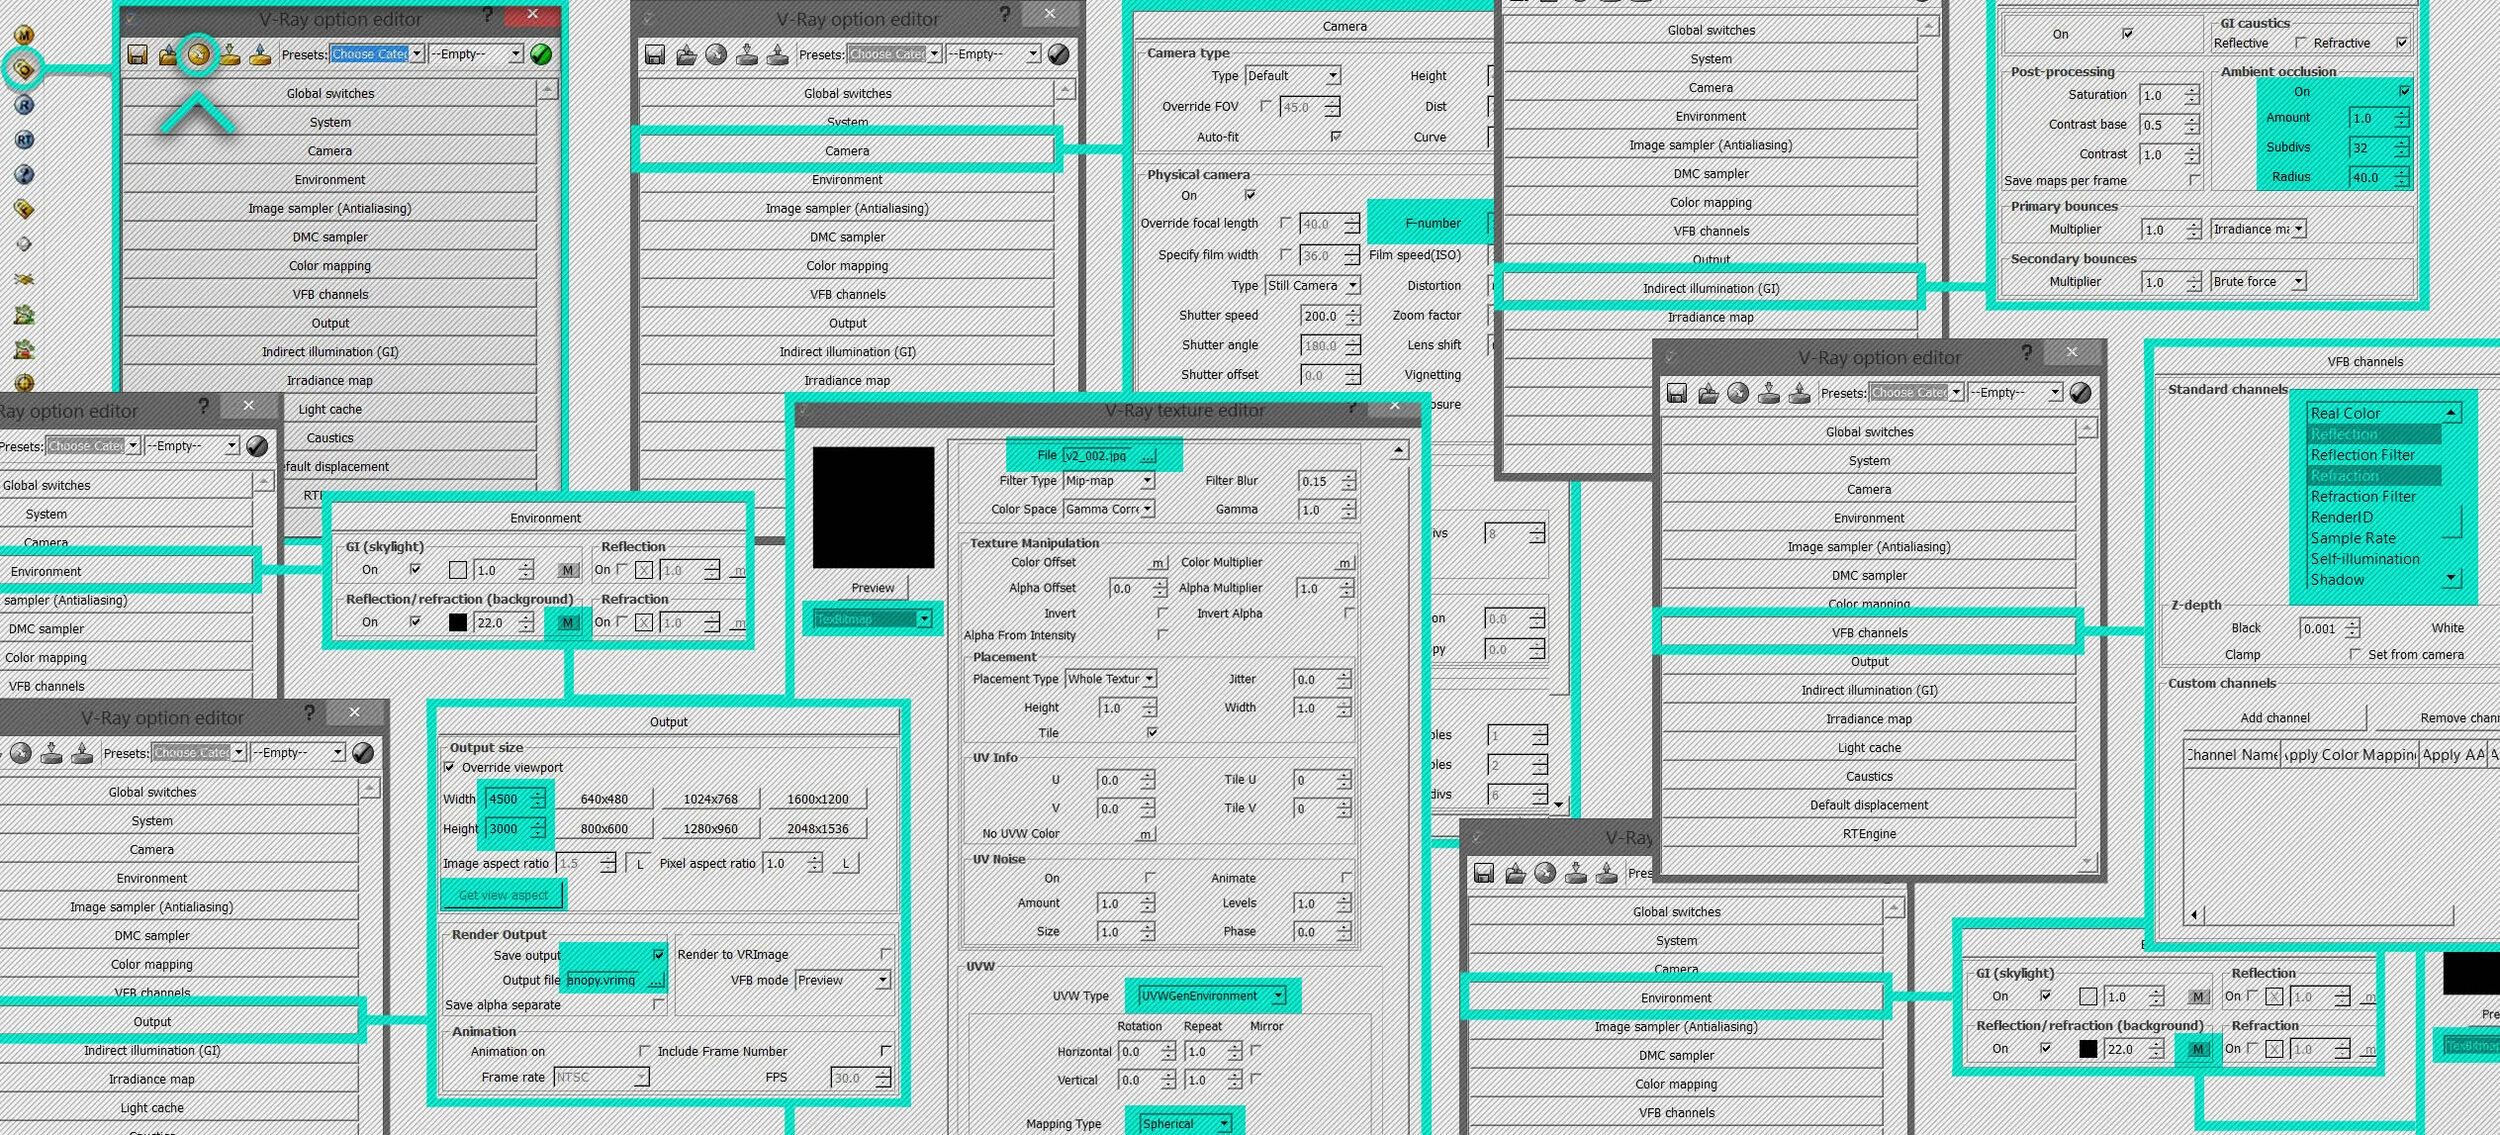Viewport: 2500px width, 1135px height.
Task: Click the circled load defaults icon
Action: [198, 54]
